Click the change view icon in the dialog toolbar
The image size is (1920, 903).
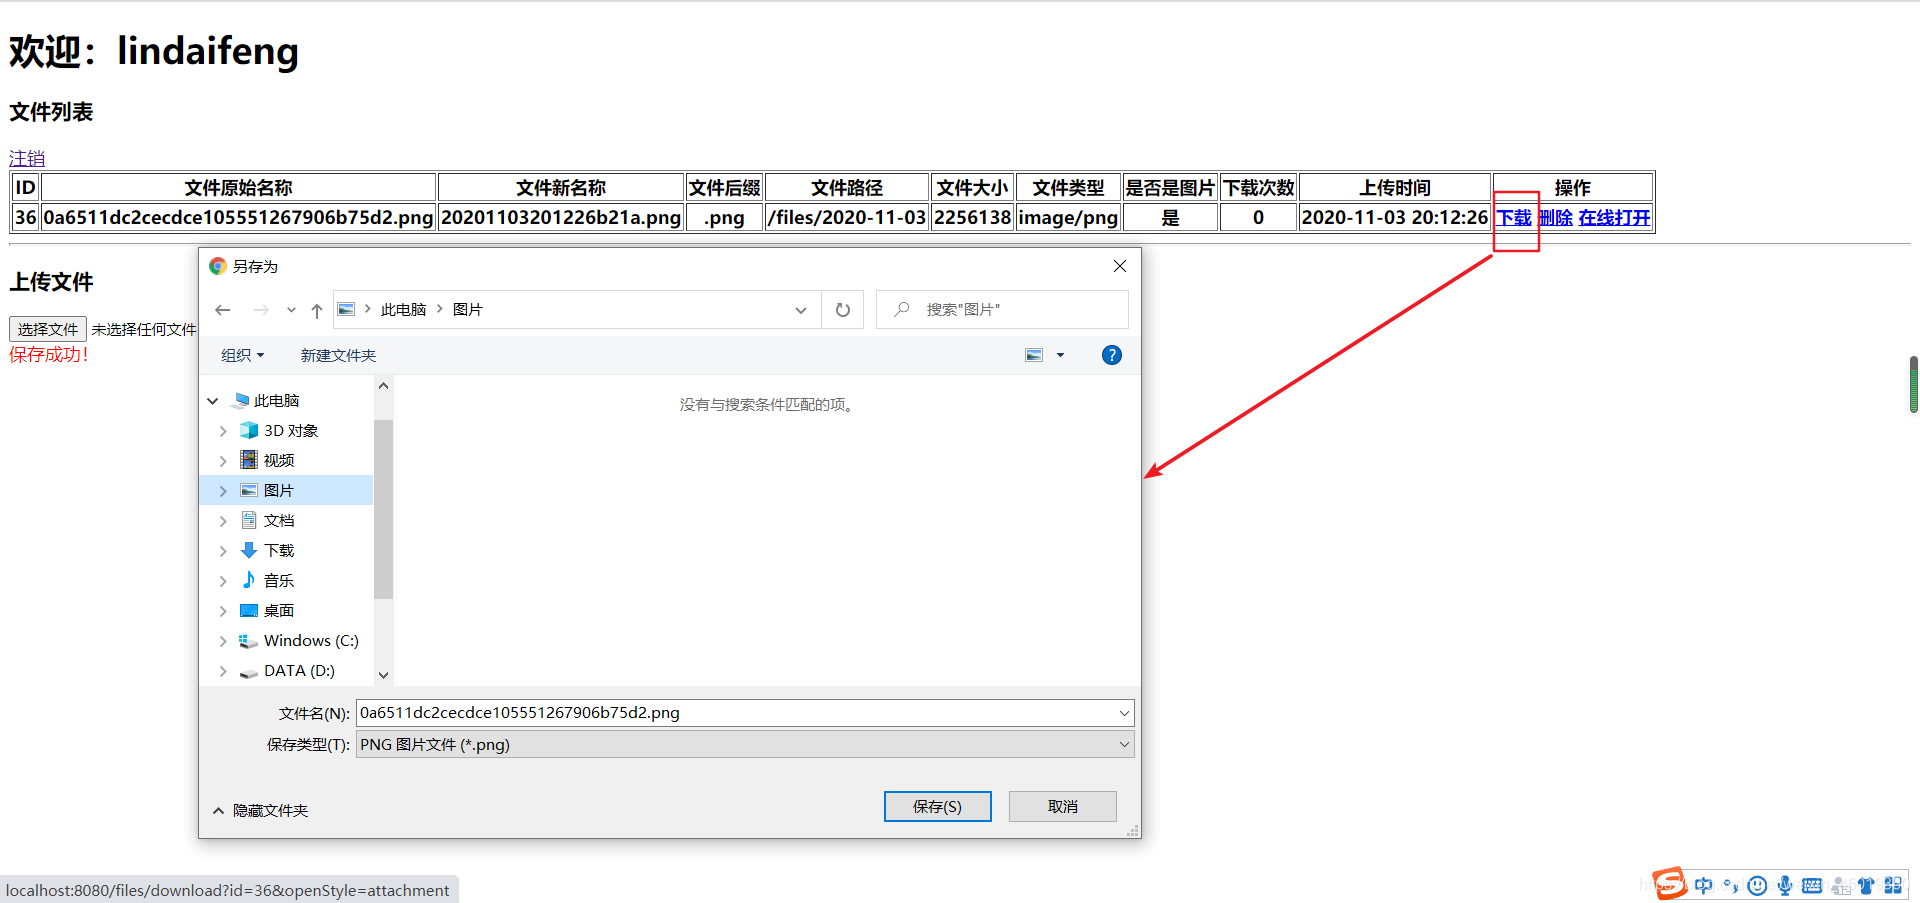pos(1034,355)
